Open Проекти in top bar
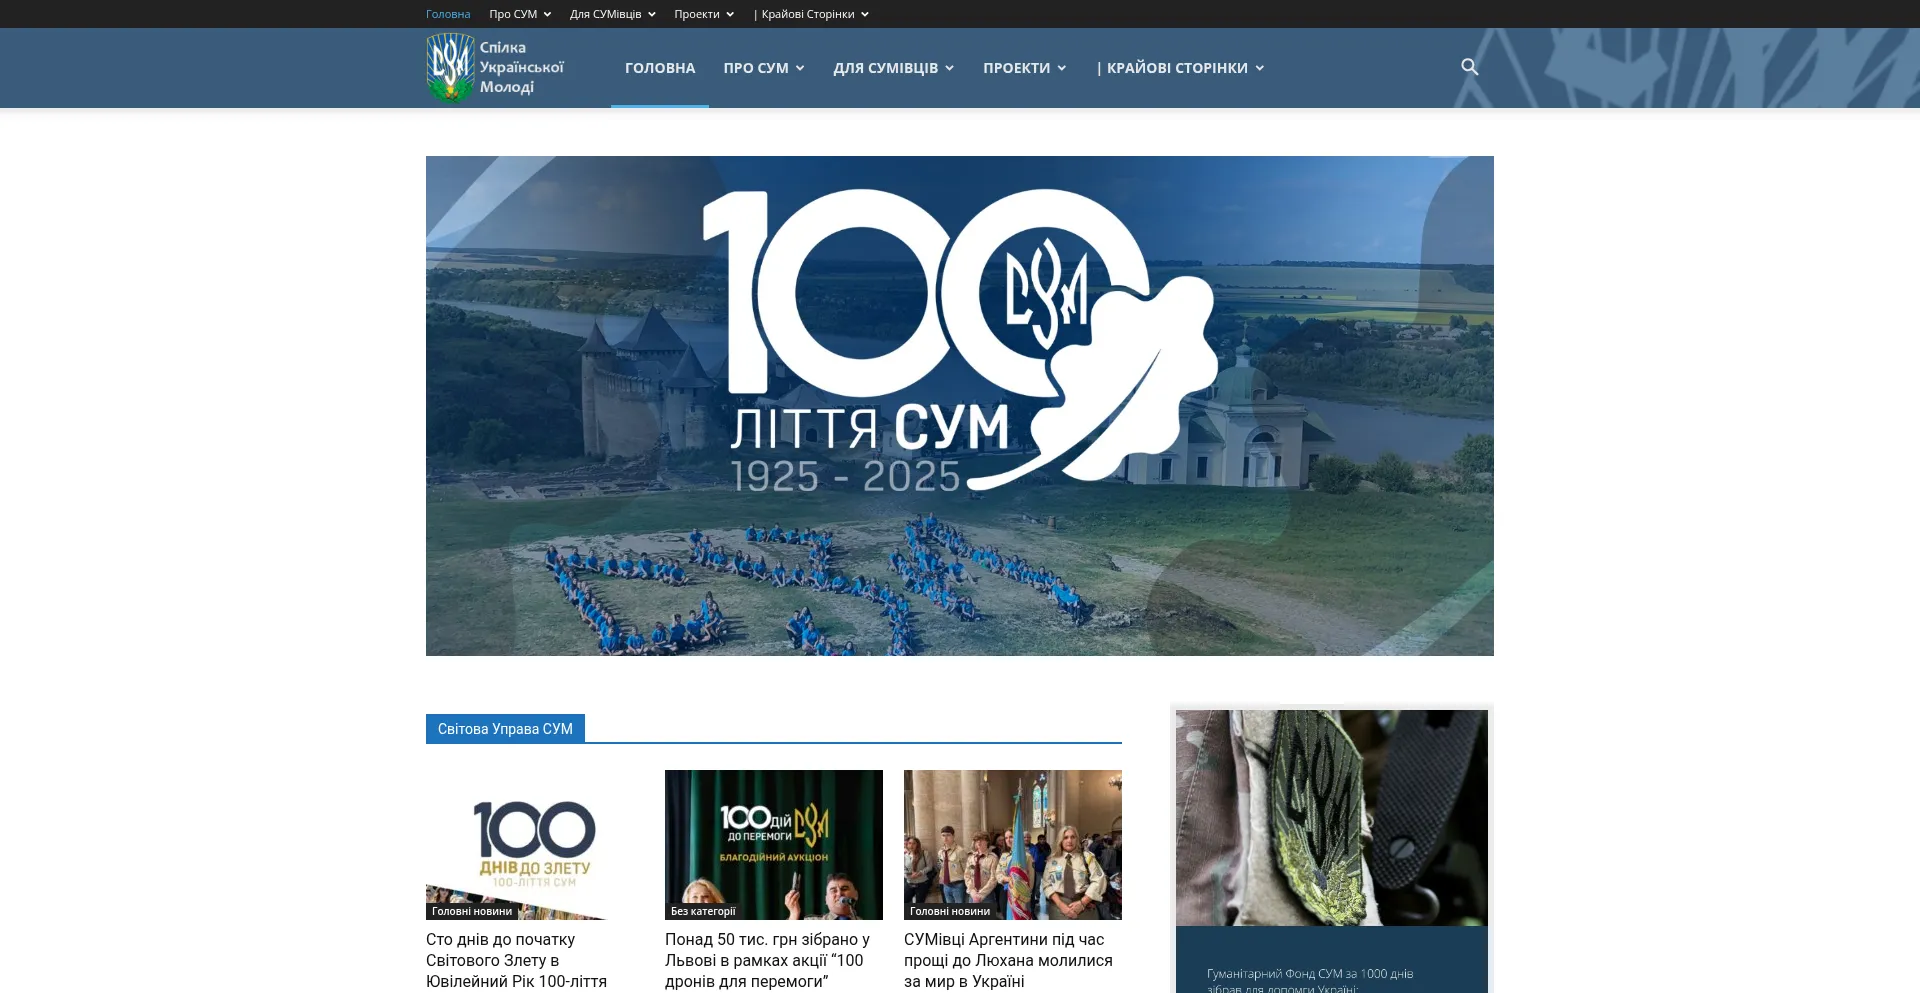The height and width of the screenshot is (993, 1920). 703,14
